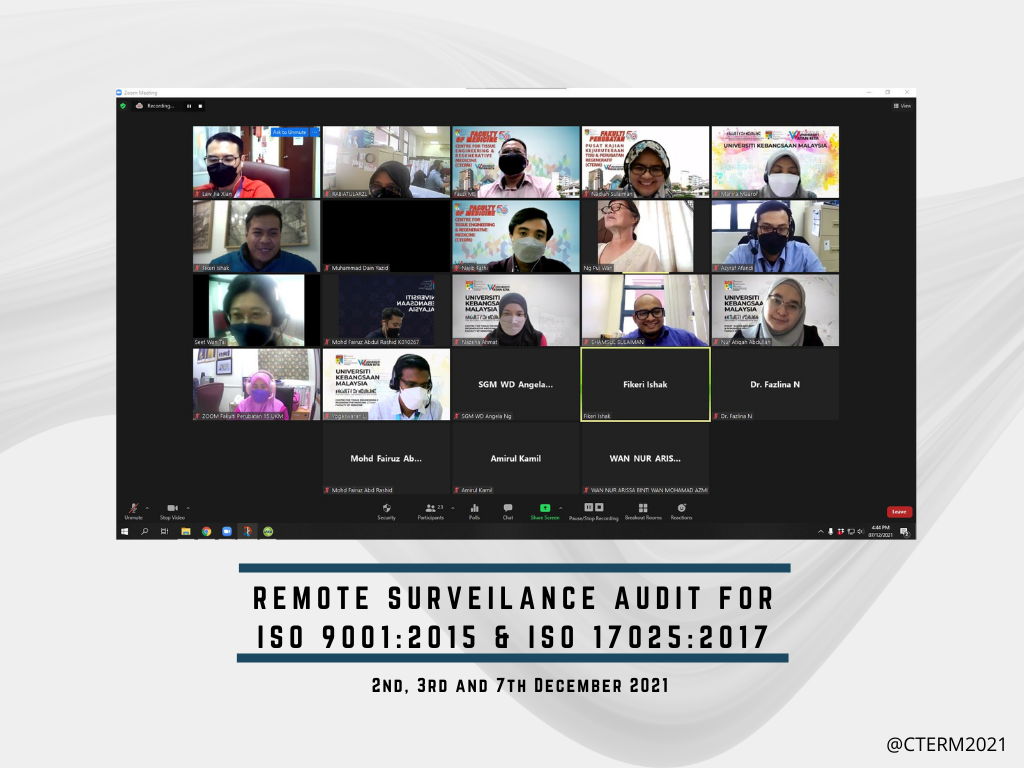This screenshot has width=1024, height=768.
Task: Click the red Leave button
Action: [899, 512]
